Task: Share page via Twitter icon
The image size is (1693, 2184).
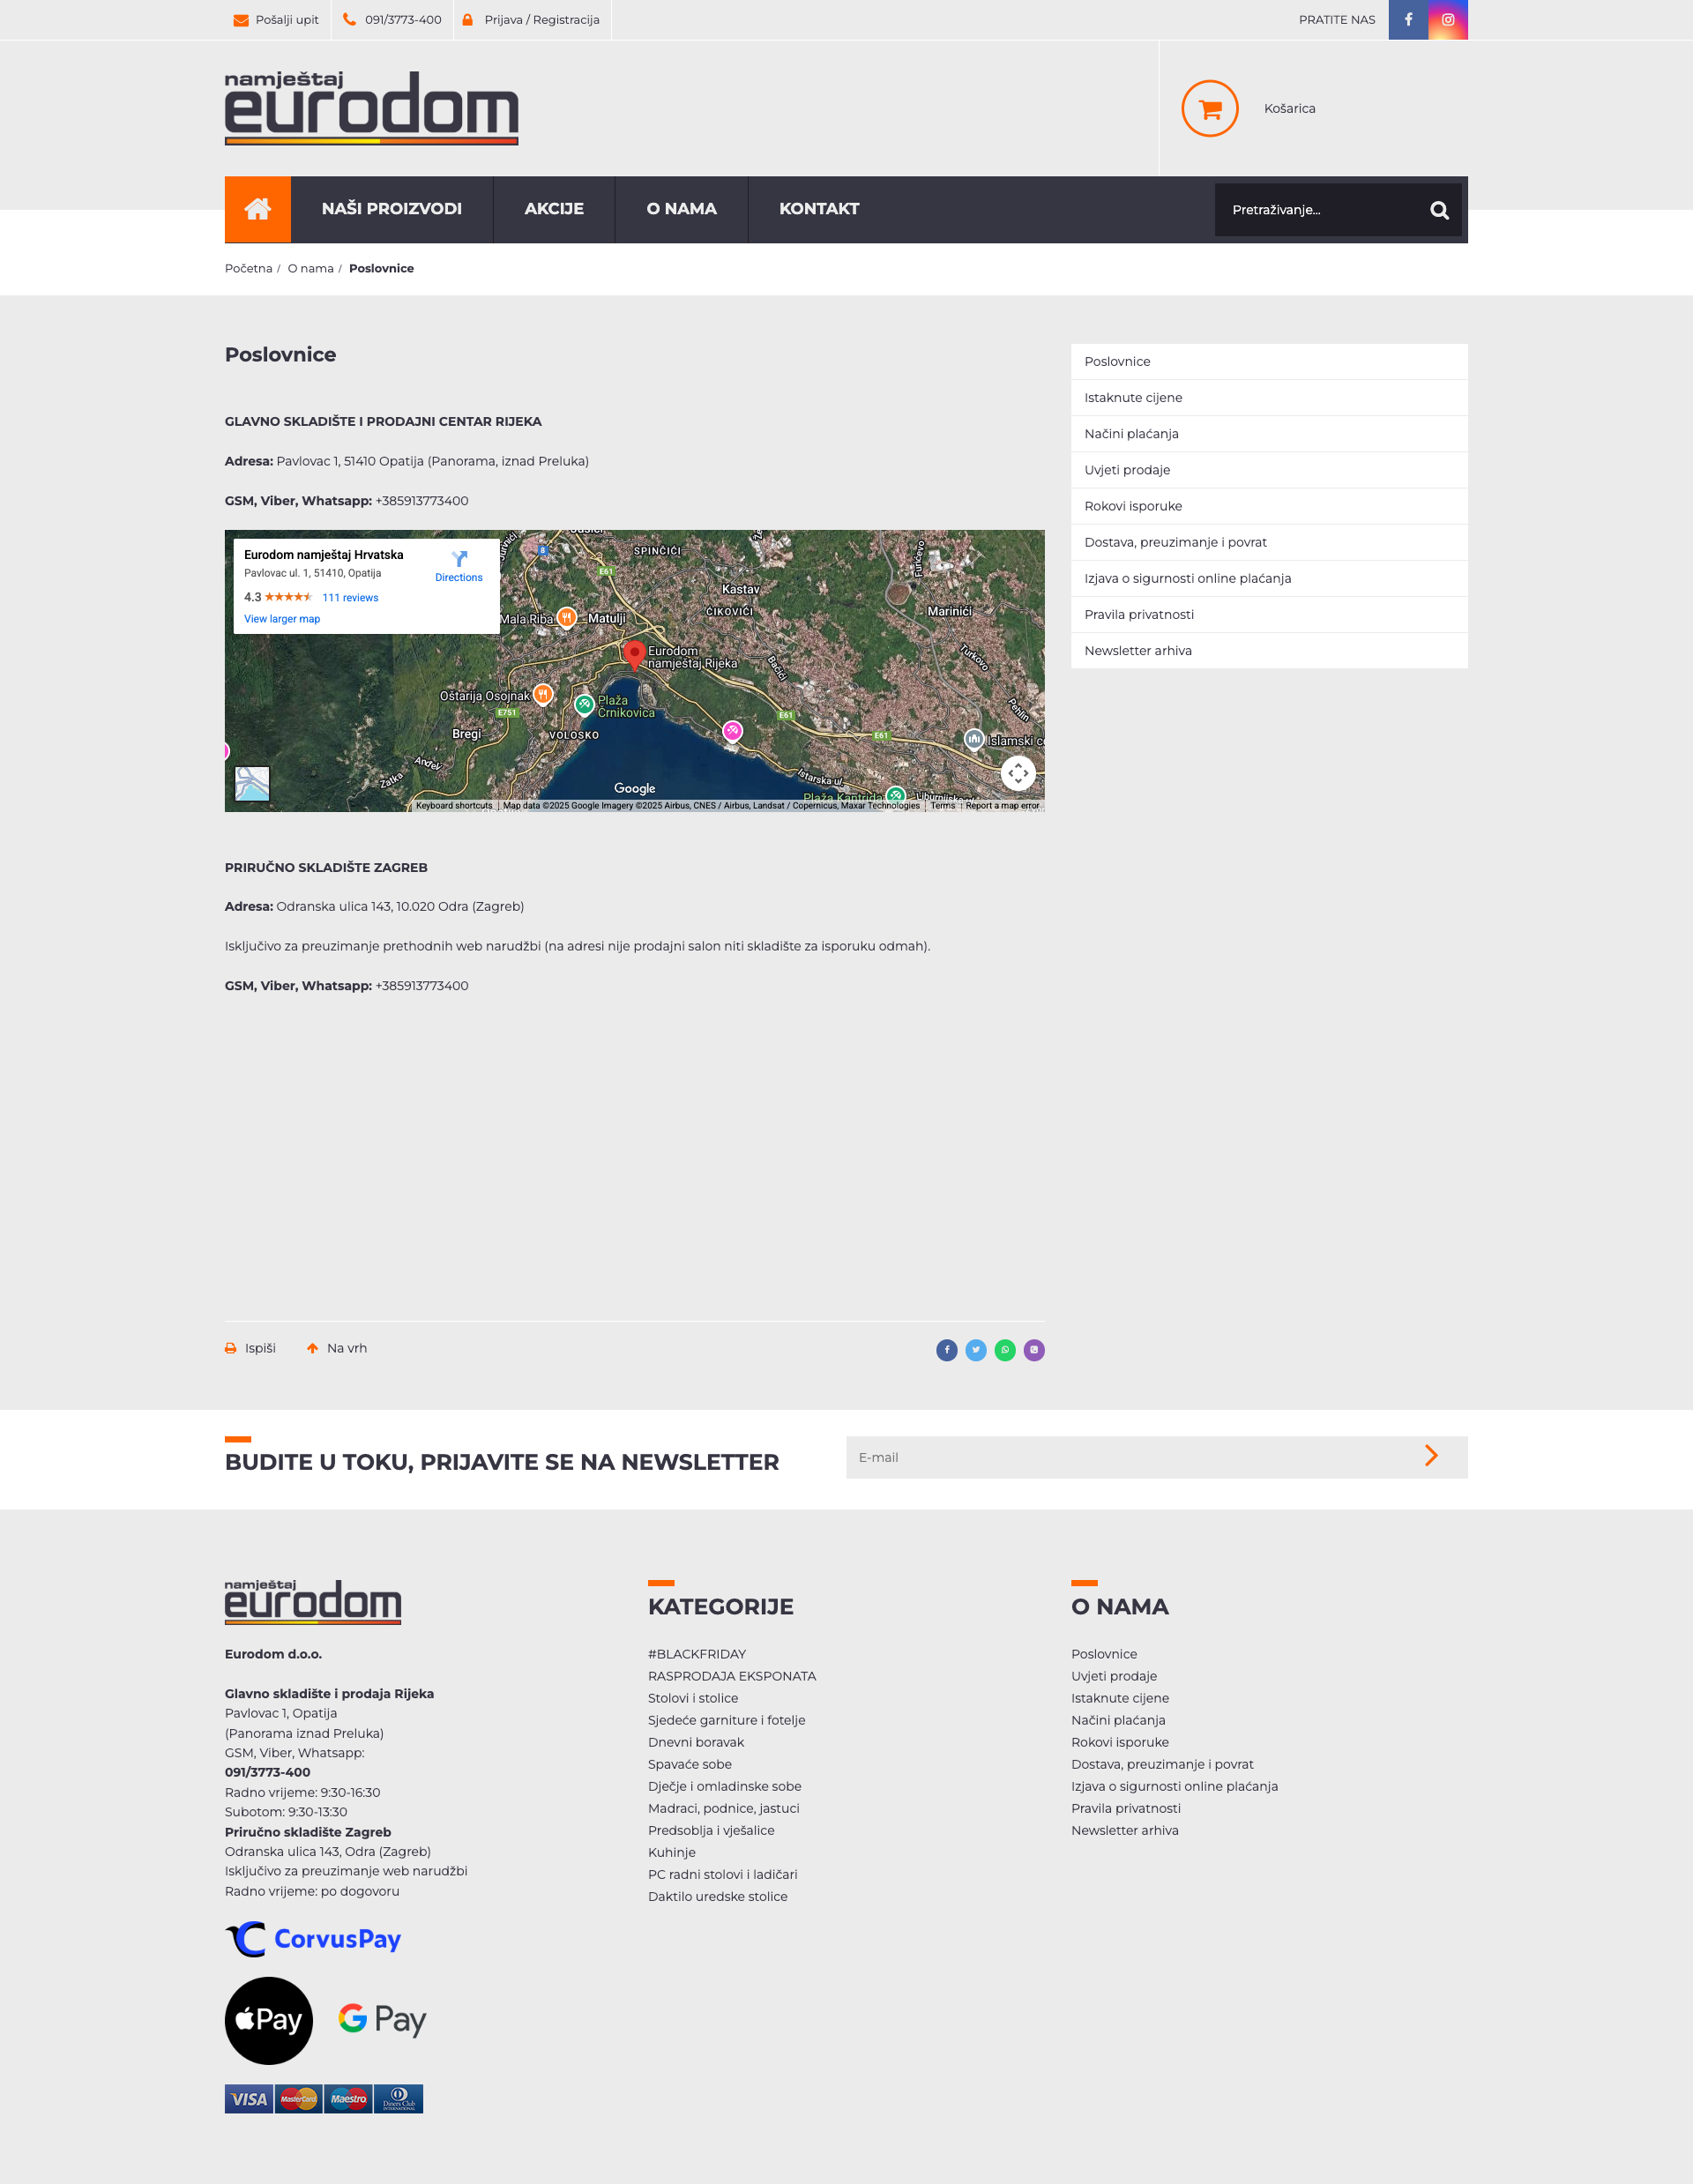Action: (x=975, y=1350)
